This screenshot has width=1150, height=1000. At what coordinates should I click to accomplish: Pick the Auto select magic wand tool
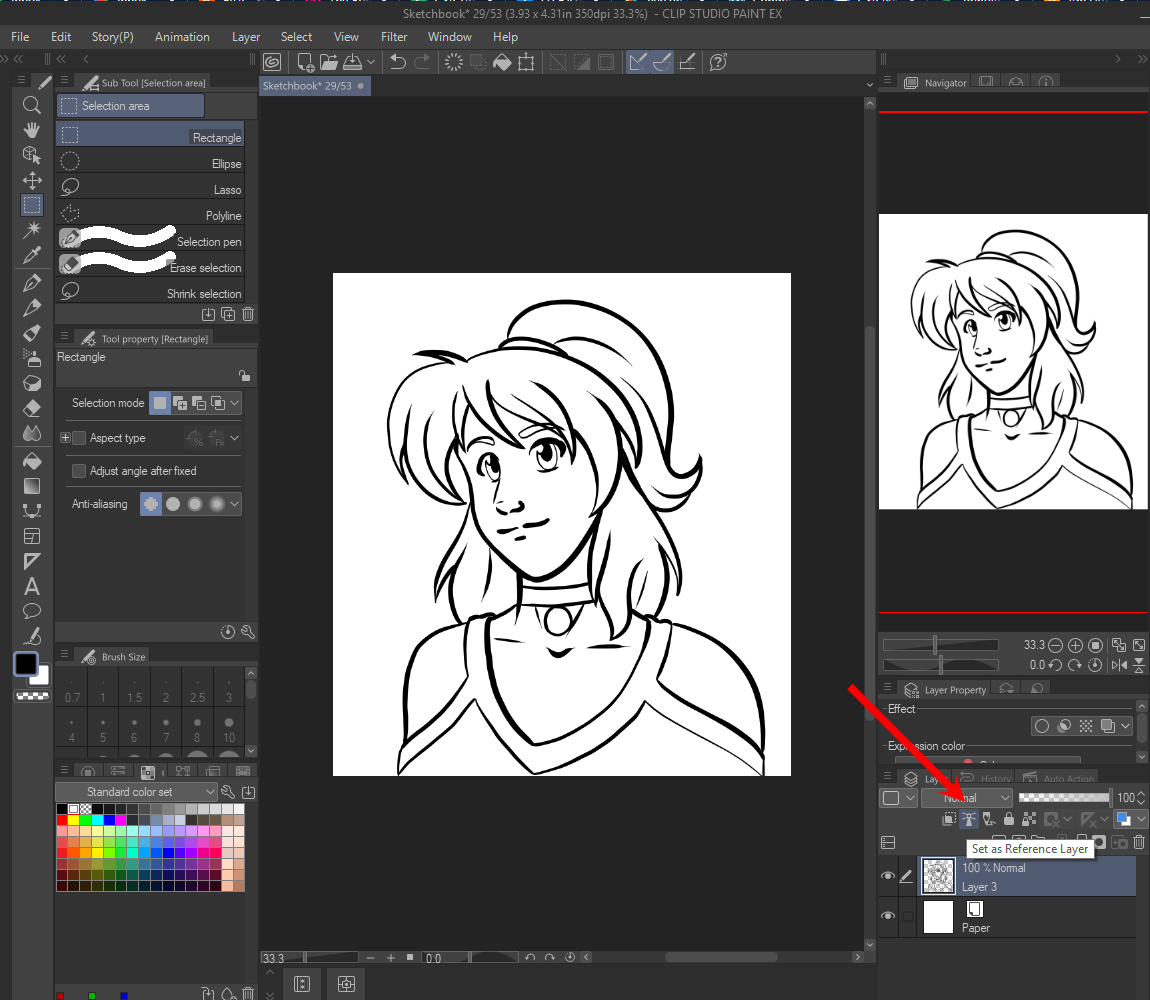(32, 230)
